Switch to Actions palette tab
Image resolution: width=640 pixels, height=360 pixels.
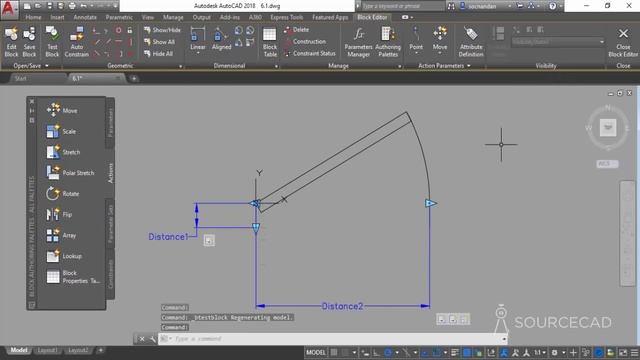110,173
